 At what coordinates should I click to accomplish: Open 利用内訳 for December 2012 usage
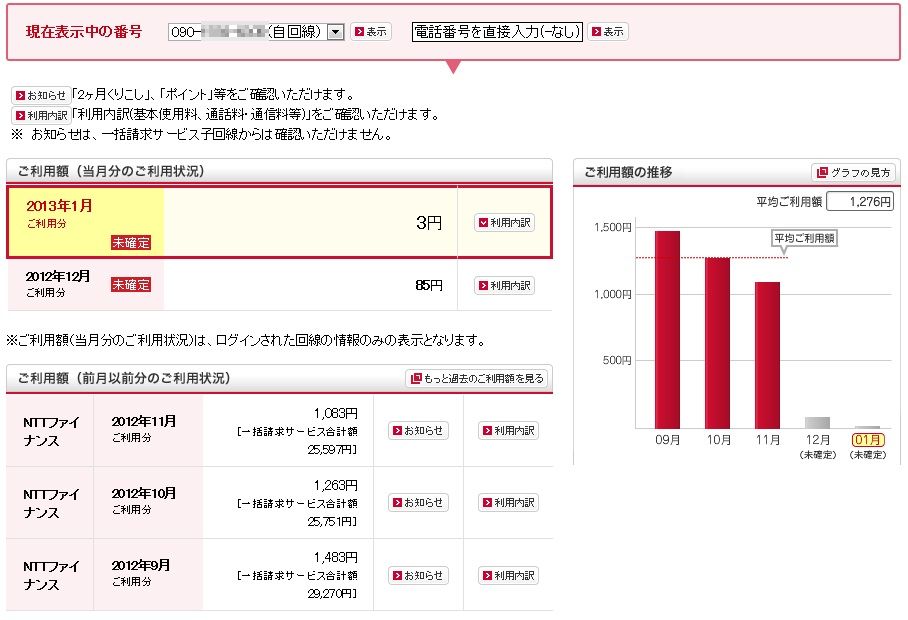(504, 286)
